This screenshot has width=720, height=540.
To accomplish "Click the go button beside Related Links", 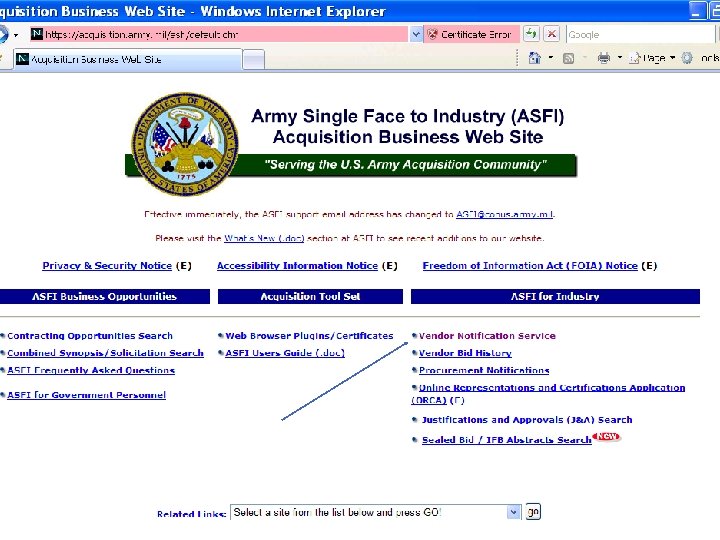I will tap(533, 512).
